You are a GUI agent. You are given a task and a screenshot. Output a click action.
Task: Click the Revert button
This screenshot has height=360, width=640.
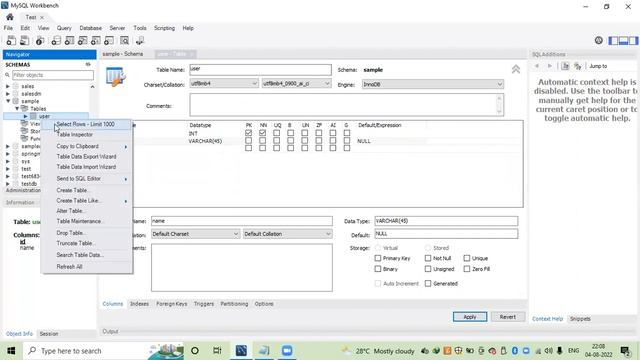pos(508,317)
